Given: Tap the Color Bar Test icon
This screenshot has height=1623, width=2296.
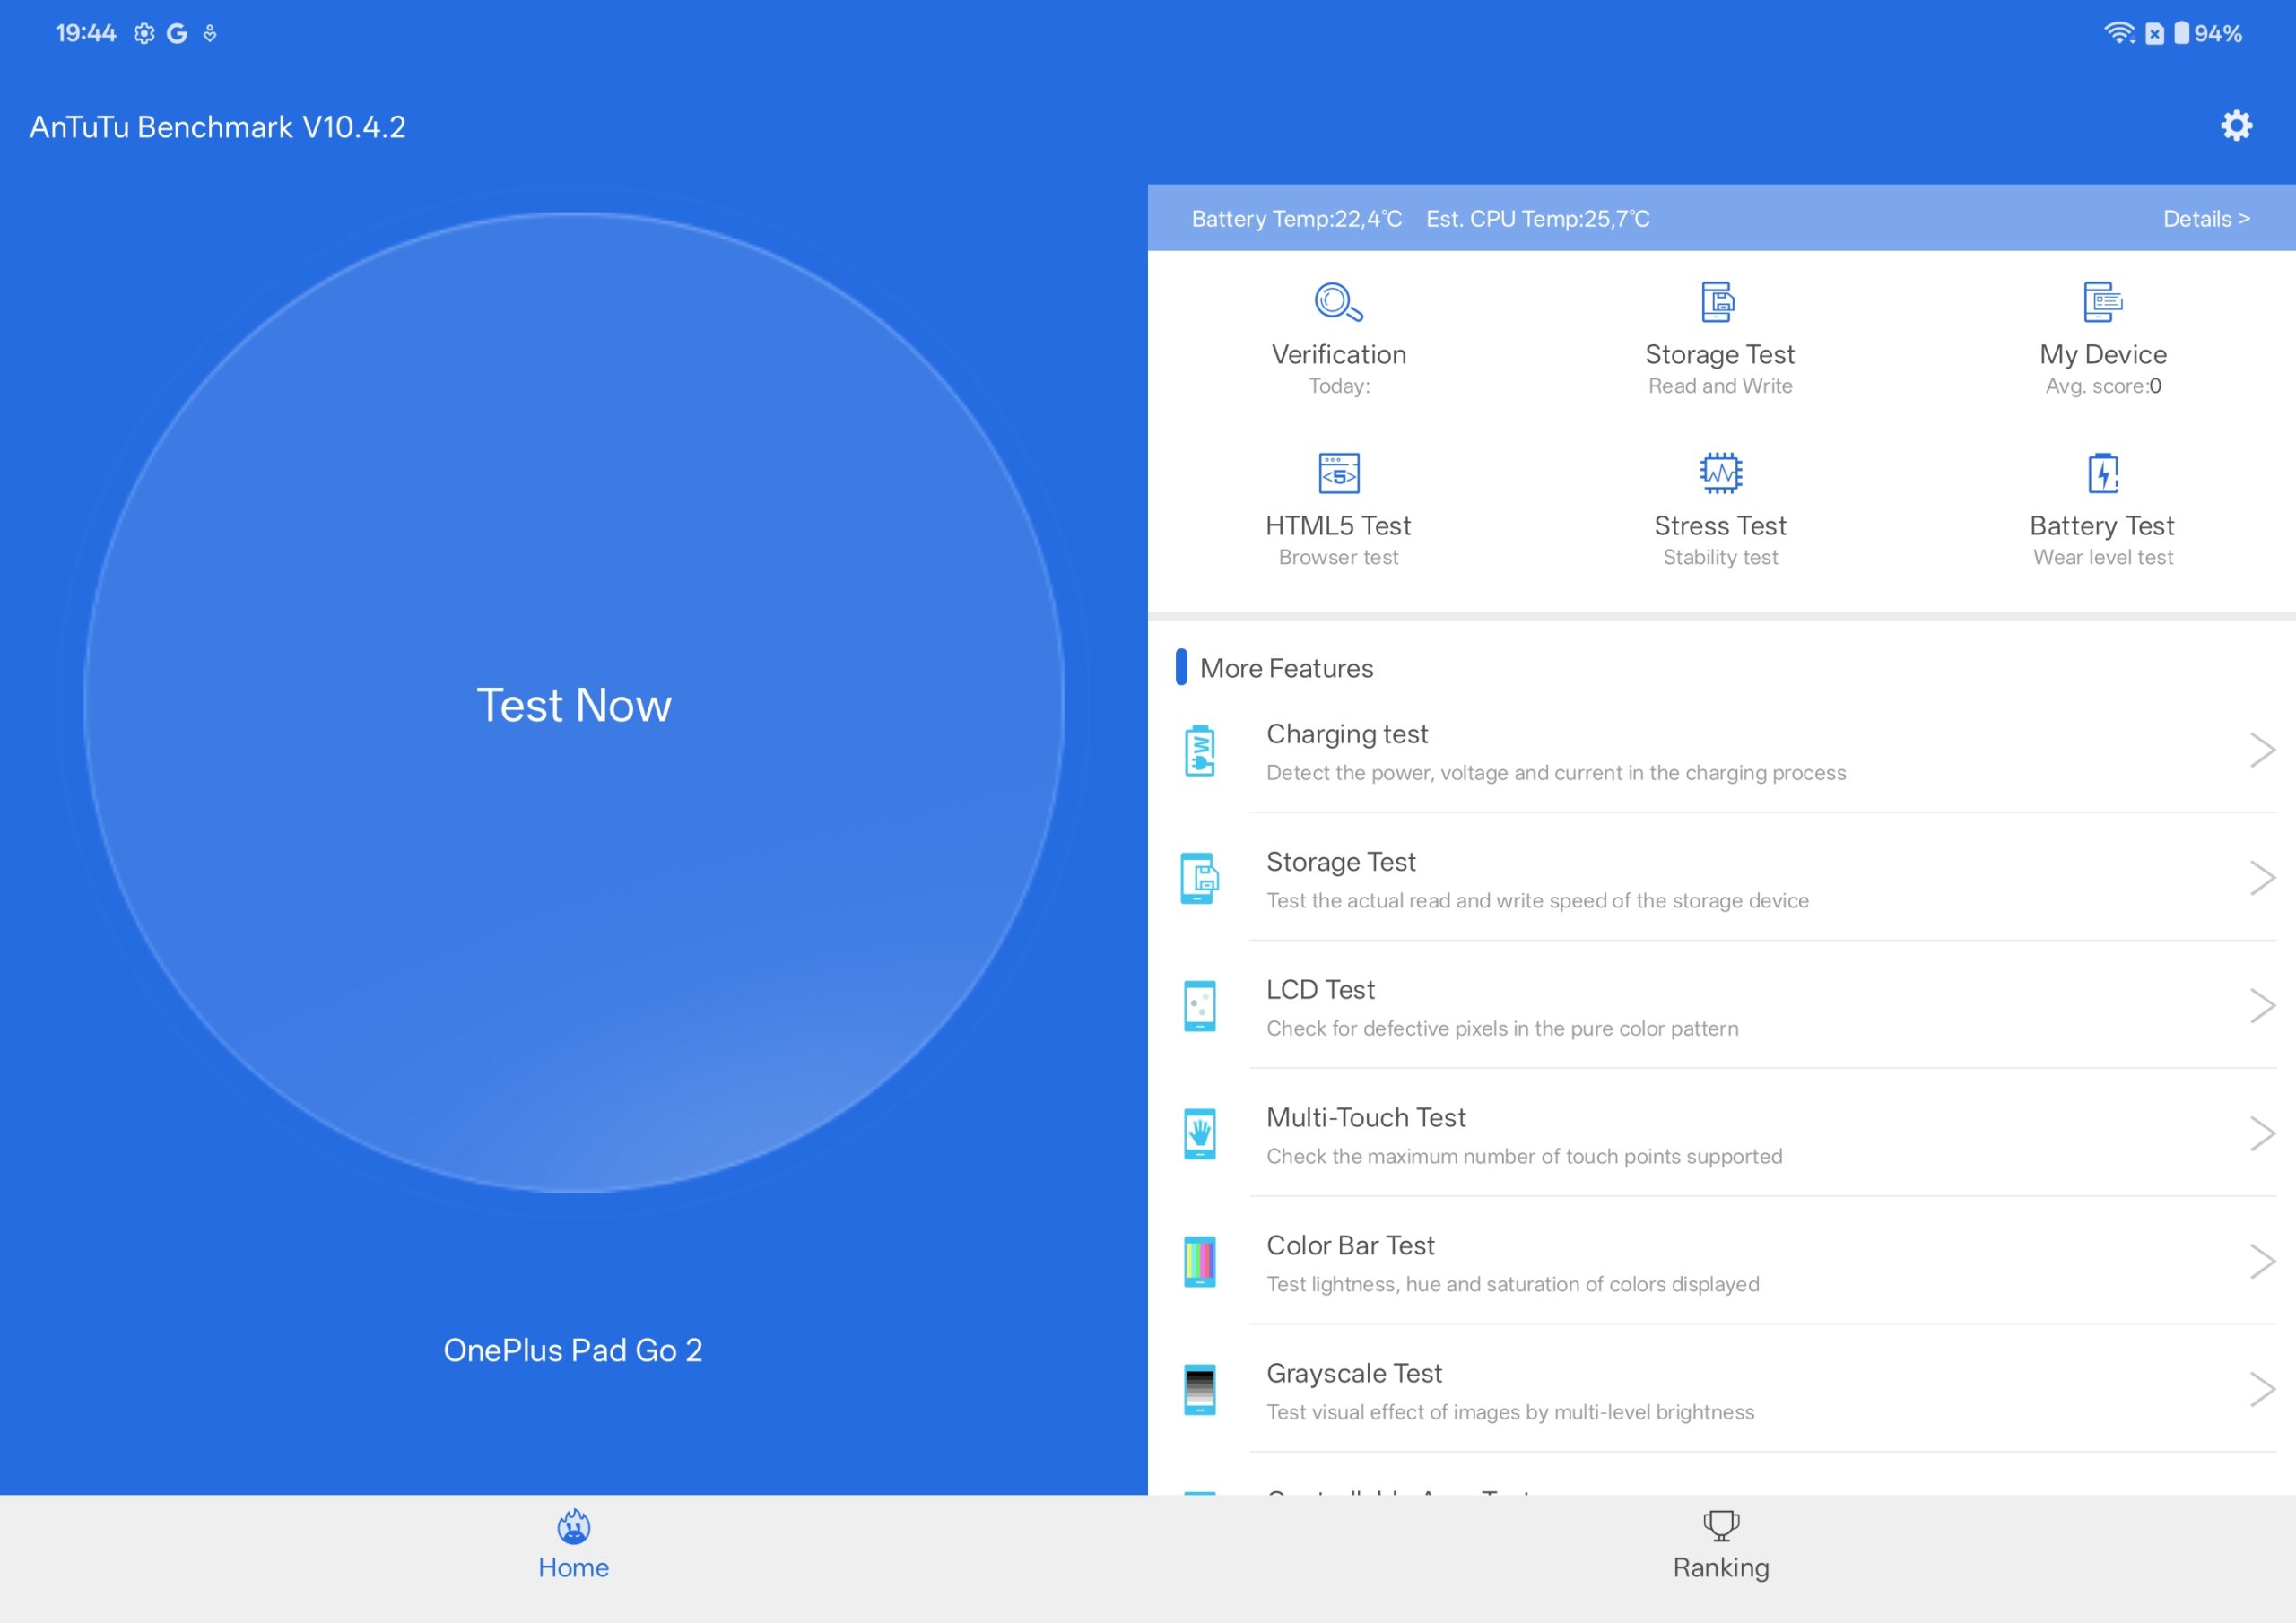Looking at the screenshot, I should [x=1199, y=1262].
